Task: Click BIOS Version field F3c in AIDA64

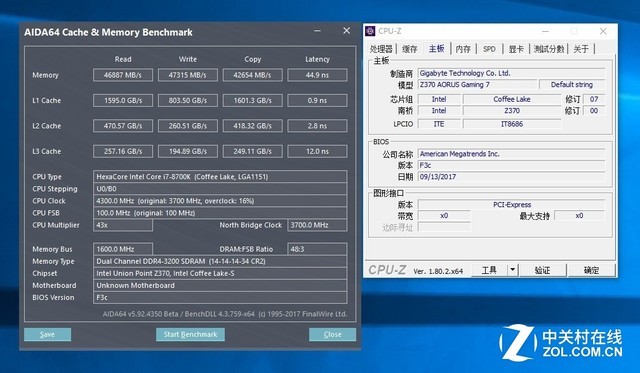Action: click(220, 298)
